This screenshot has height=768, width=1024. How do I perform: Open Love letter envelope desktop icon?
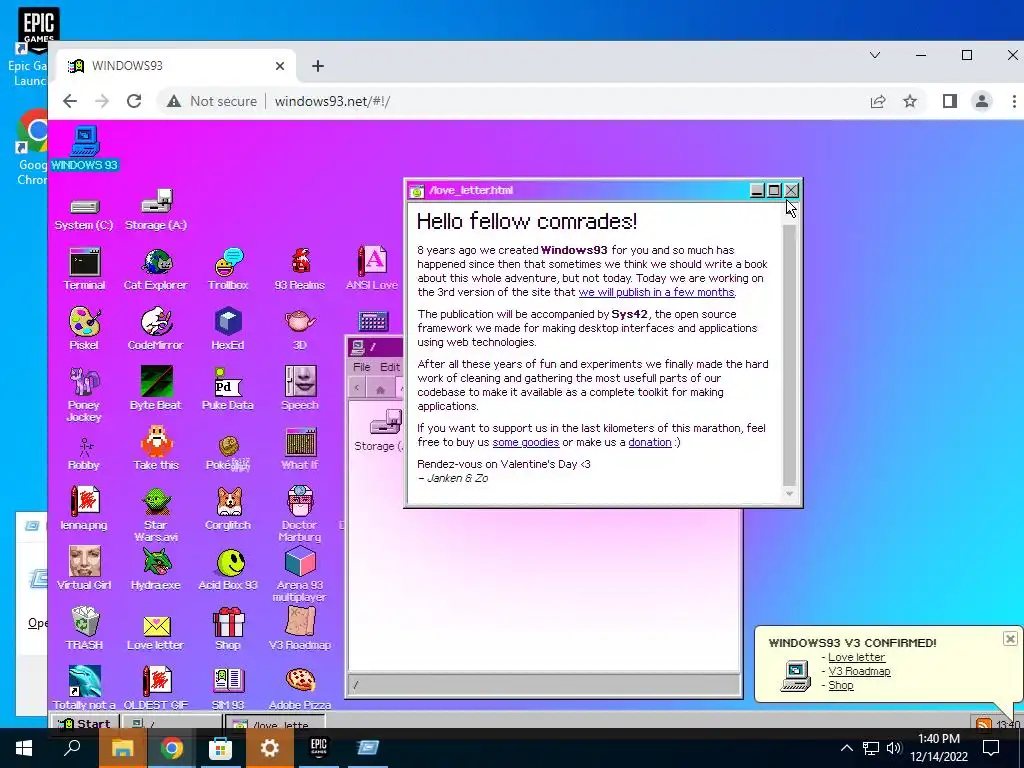pos(156,631)
